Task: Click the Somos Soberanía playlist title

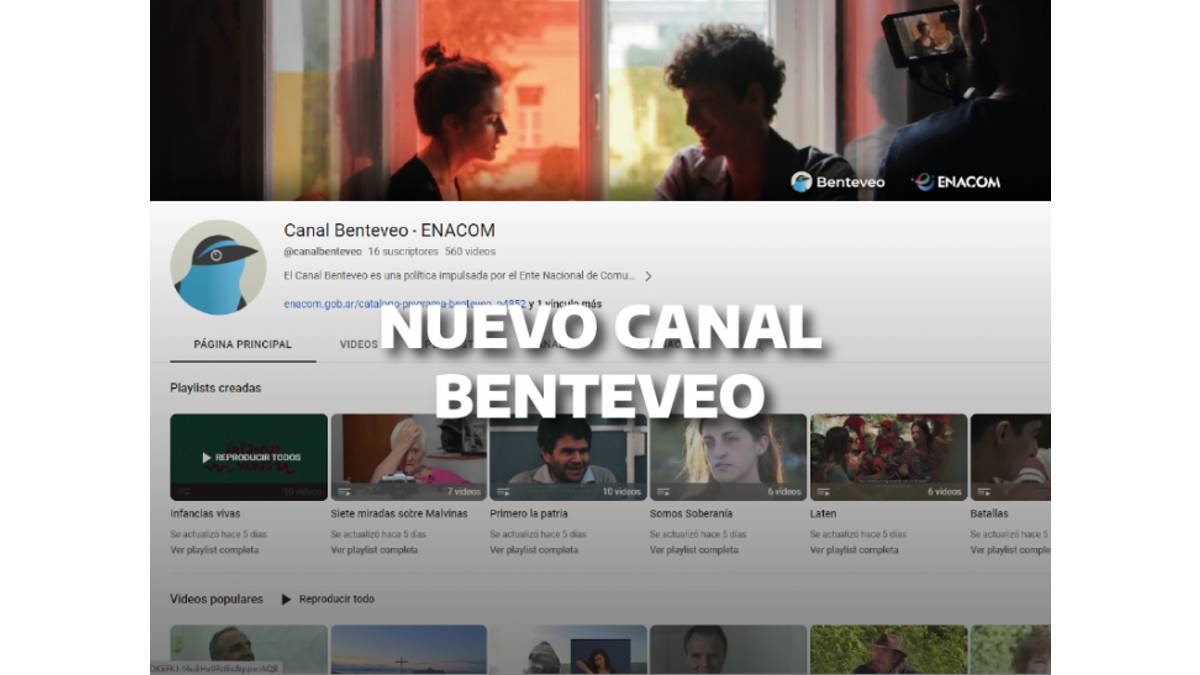Action: (691, 514)
